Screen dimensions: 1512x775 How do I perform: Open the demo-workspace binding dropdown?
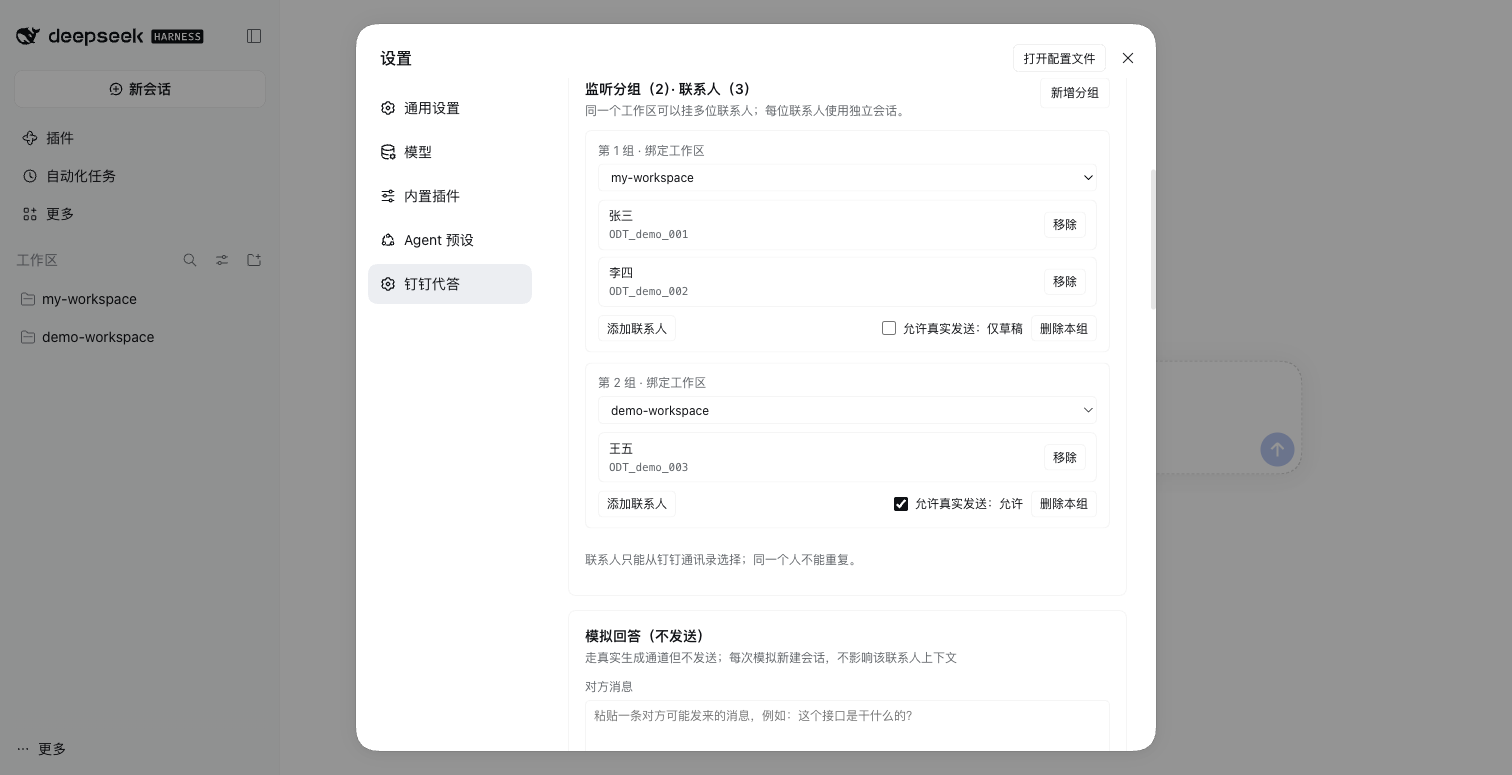848,411
